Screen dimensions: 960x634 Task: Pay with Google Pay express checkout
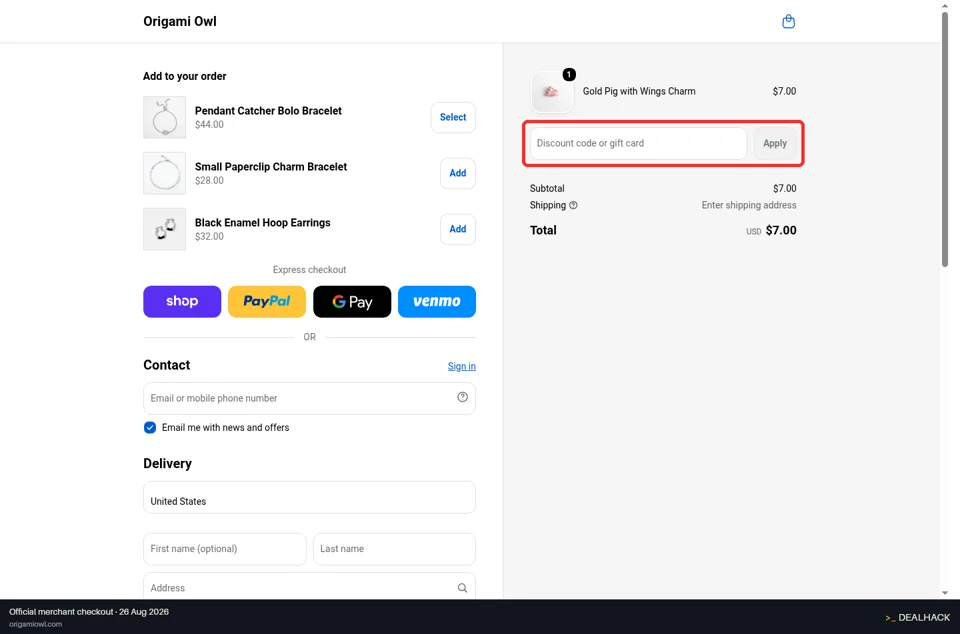click(x=352, y=302)
